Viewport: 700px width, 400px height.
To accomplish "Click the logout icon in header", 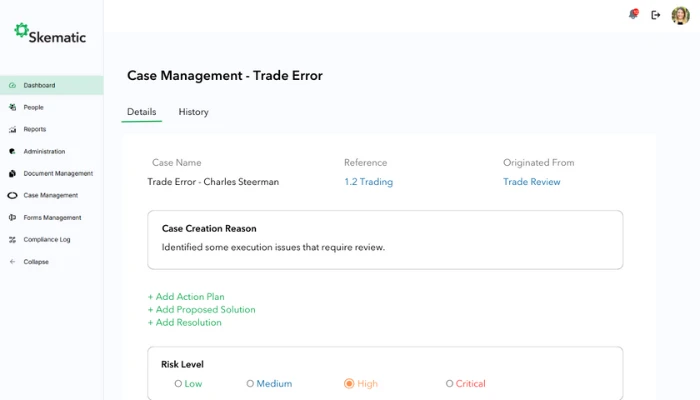I will pyautogui.click(x=656, y=15).
